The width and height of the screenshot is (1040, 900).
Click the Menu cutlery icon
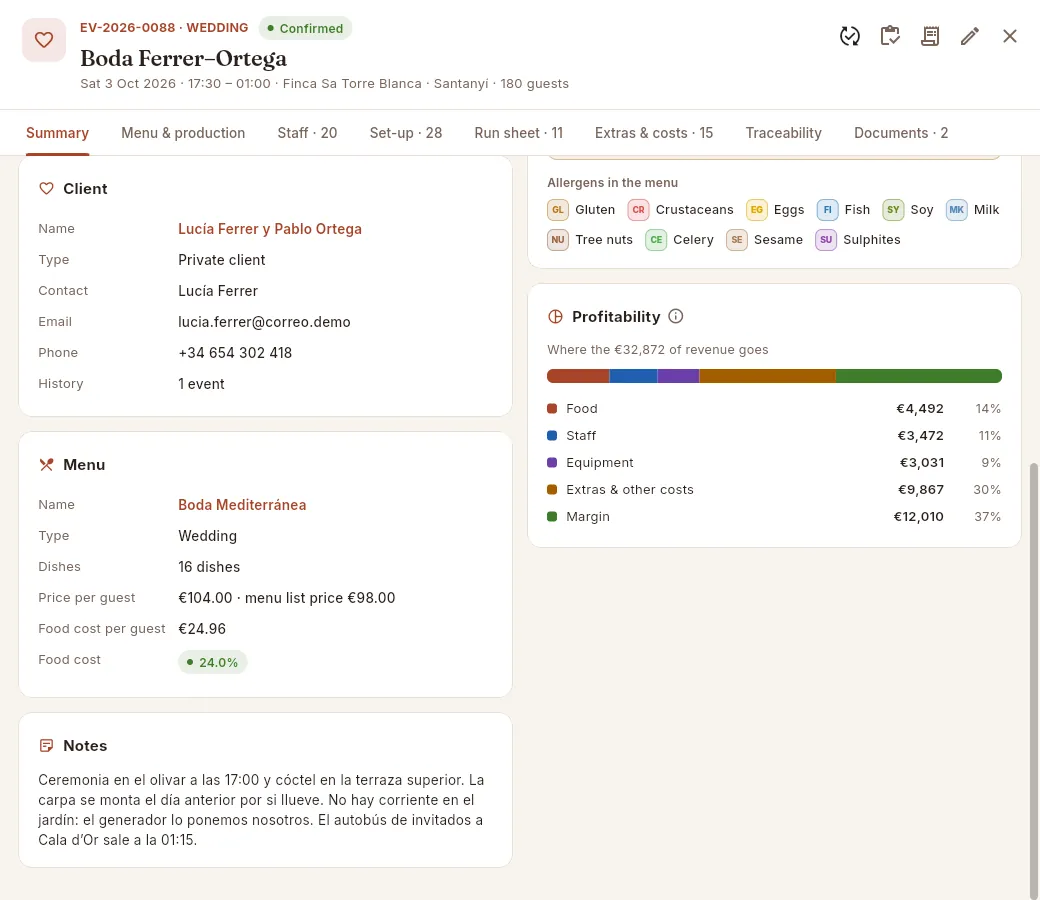point(46,464)
